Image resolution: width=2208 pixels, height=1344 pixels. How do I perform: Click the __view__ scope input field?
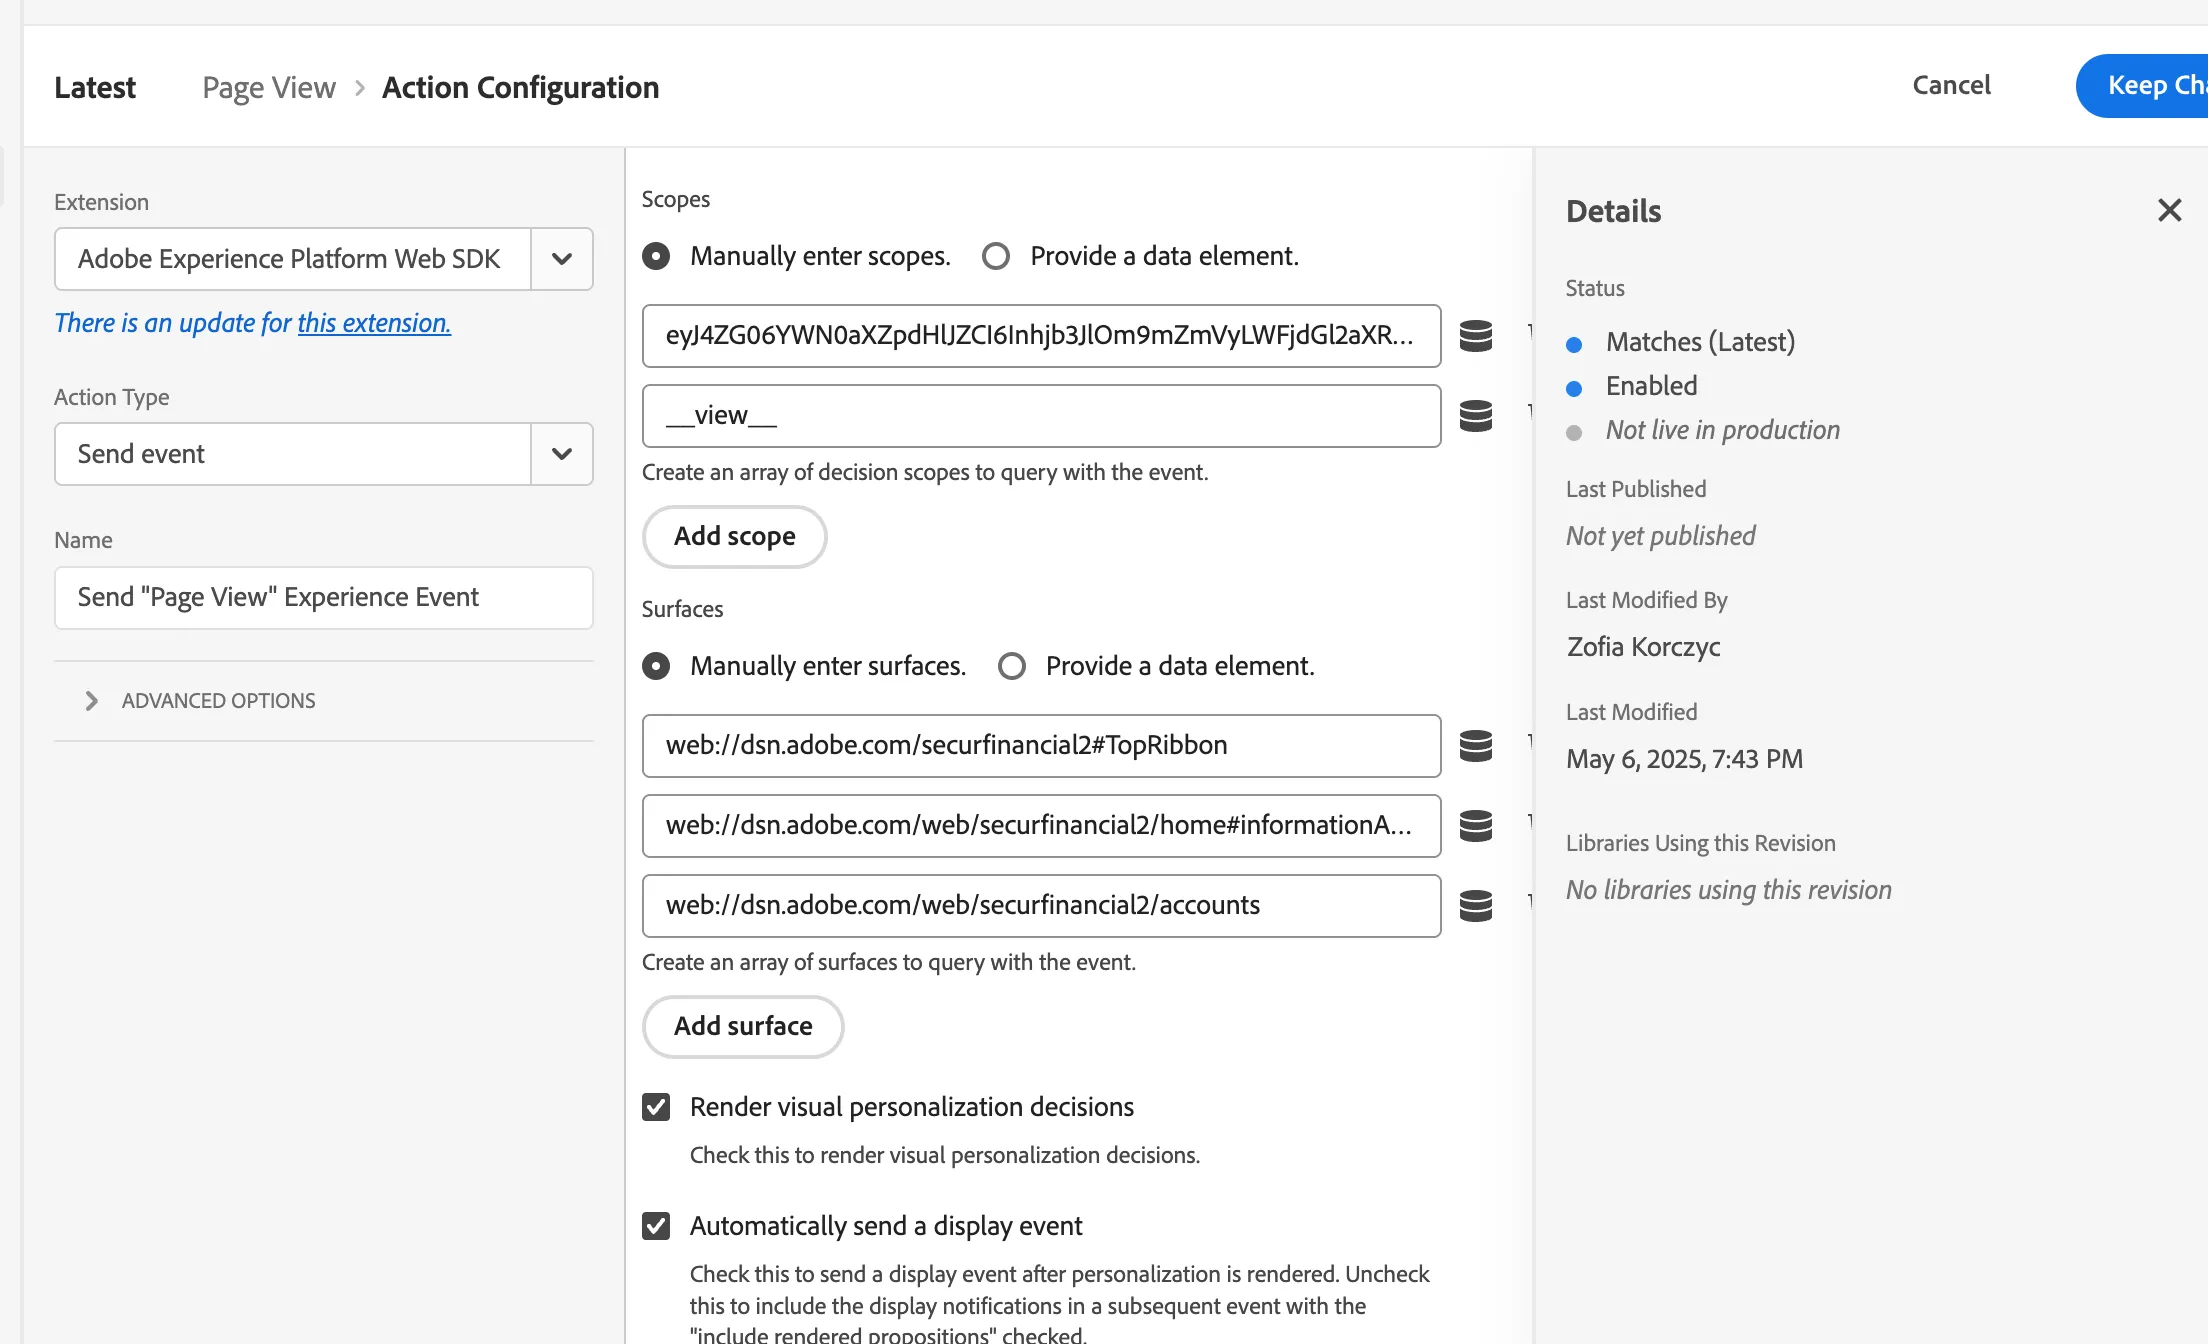[x=1041, y=416]
